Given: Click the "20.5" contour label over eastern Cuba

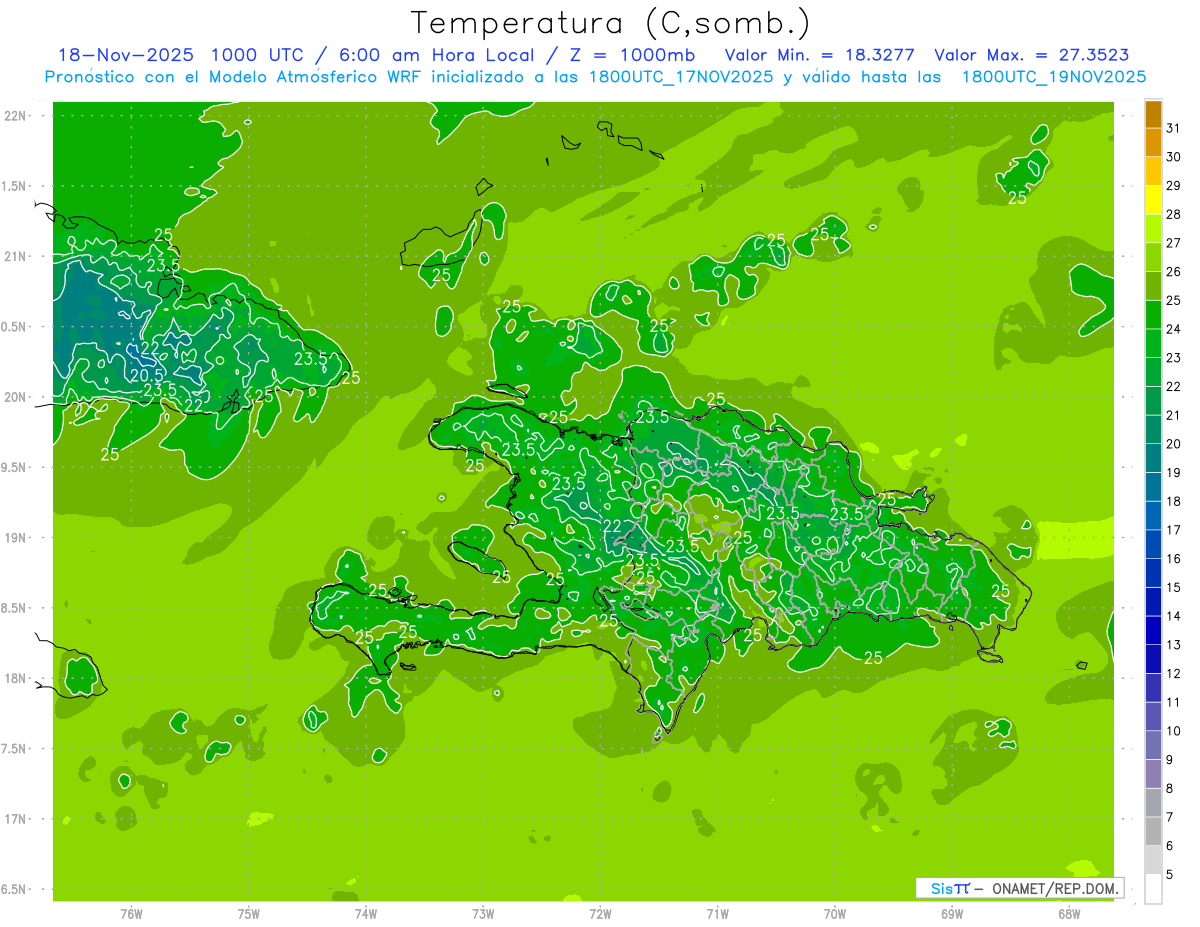Looking at the screenshot, I should [148, 375].
